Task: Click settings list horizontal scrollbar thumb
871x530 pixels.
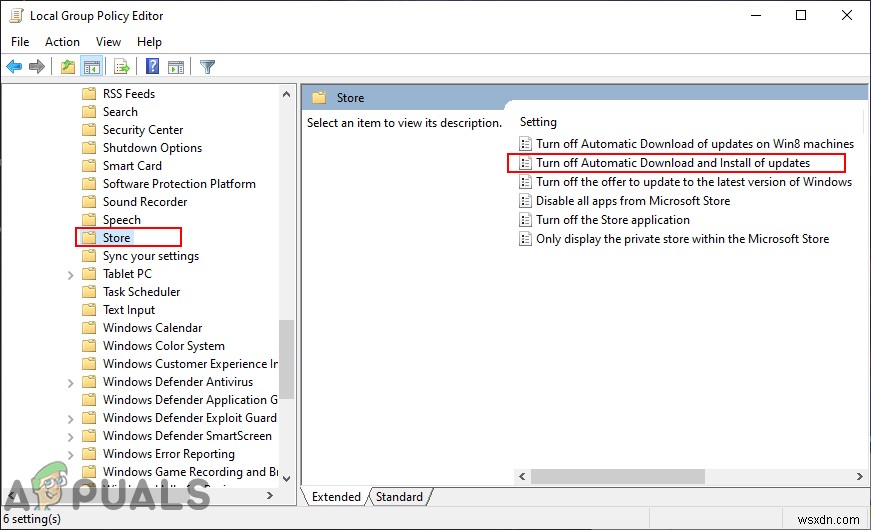Action: tap(618, 476)
